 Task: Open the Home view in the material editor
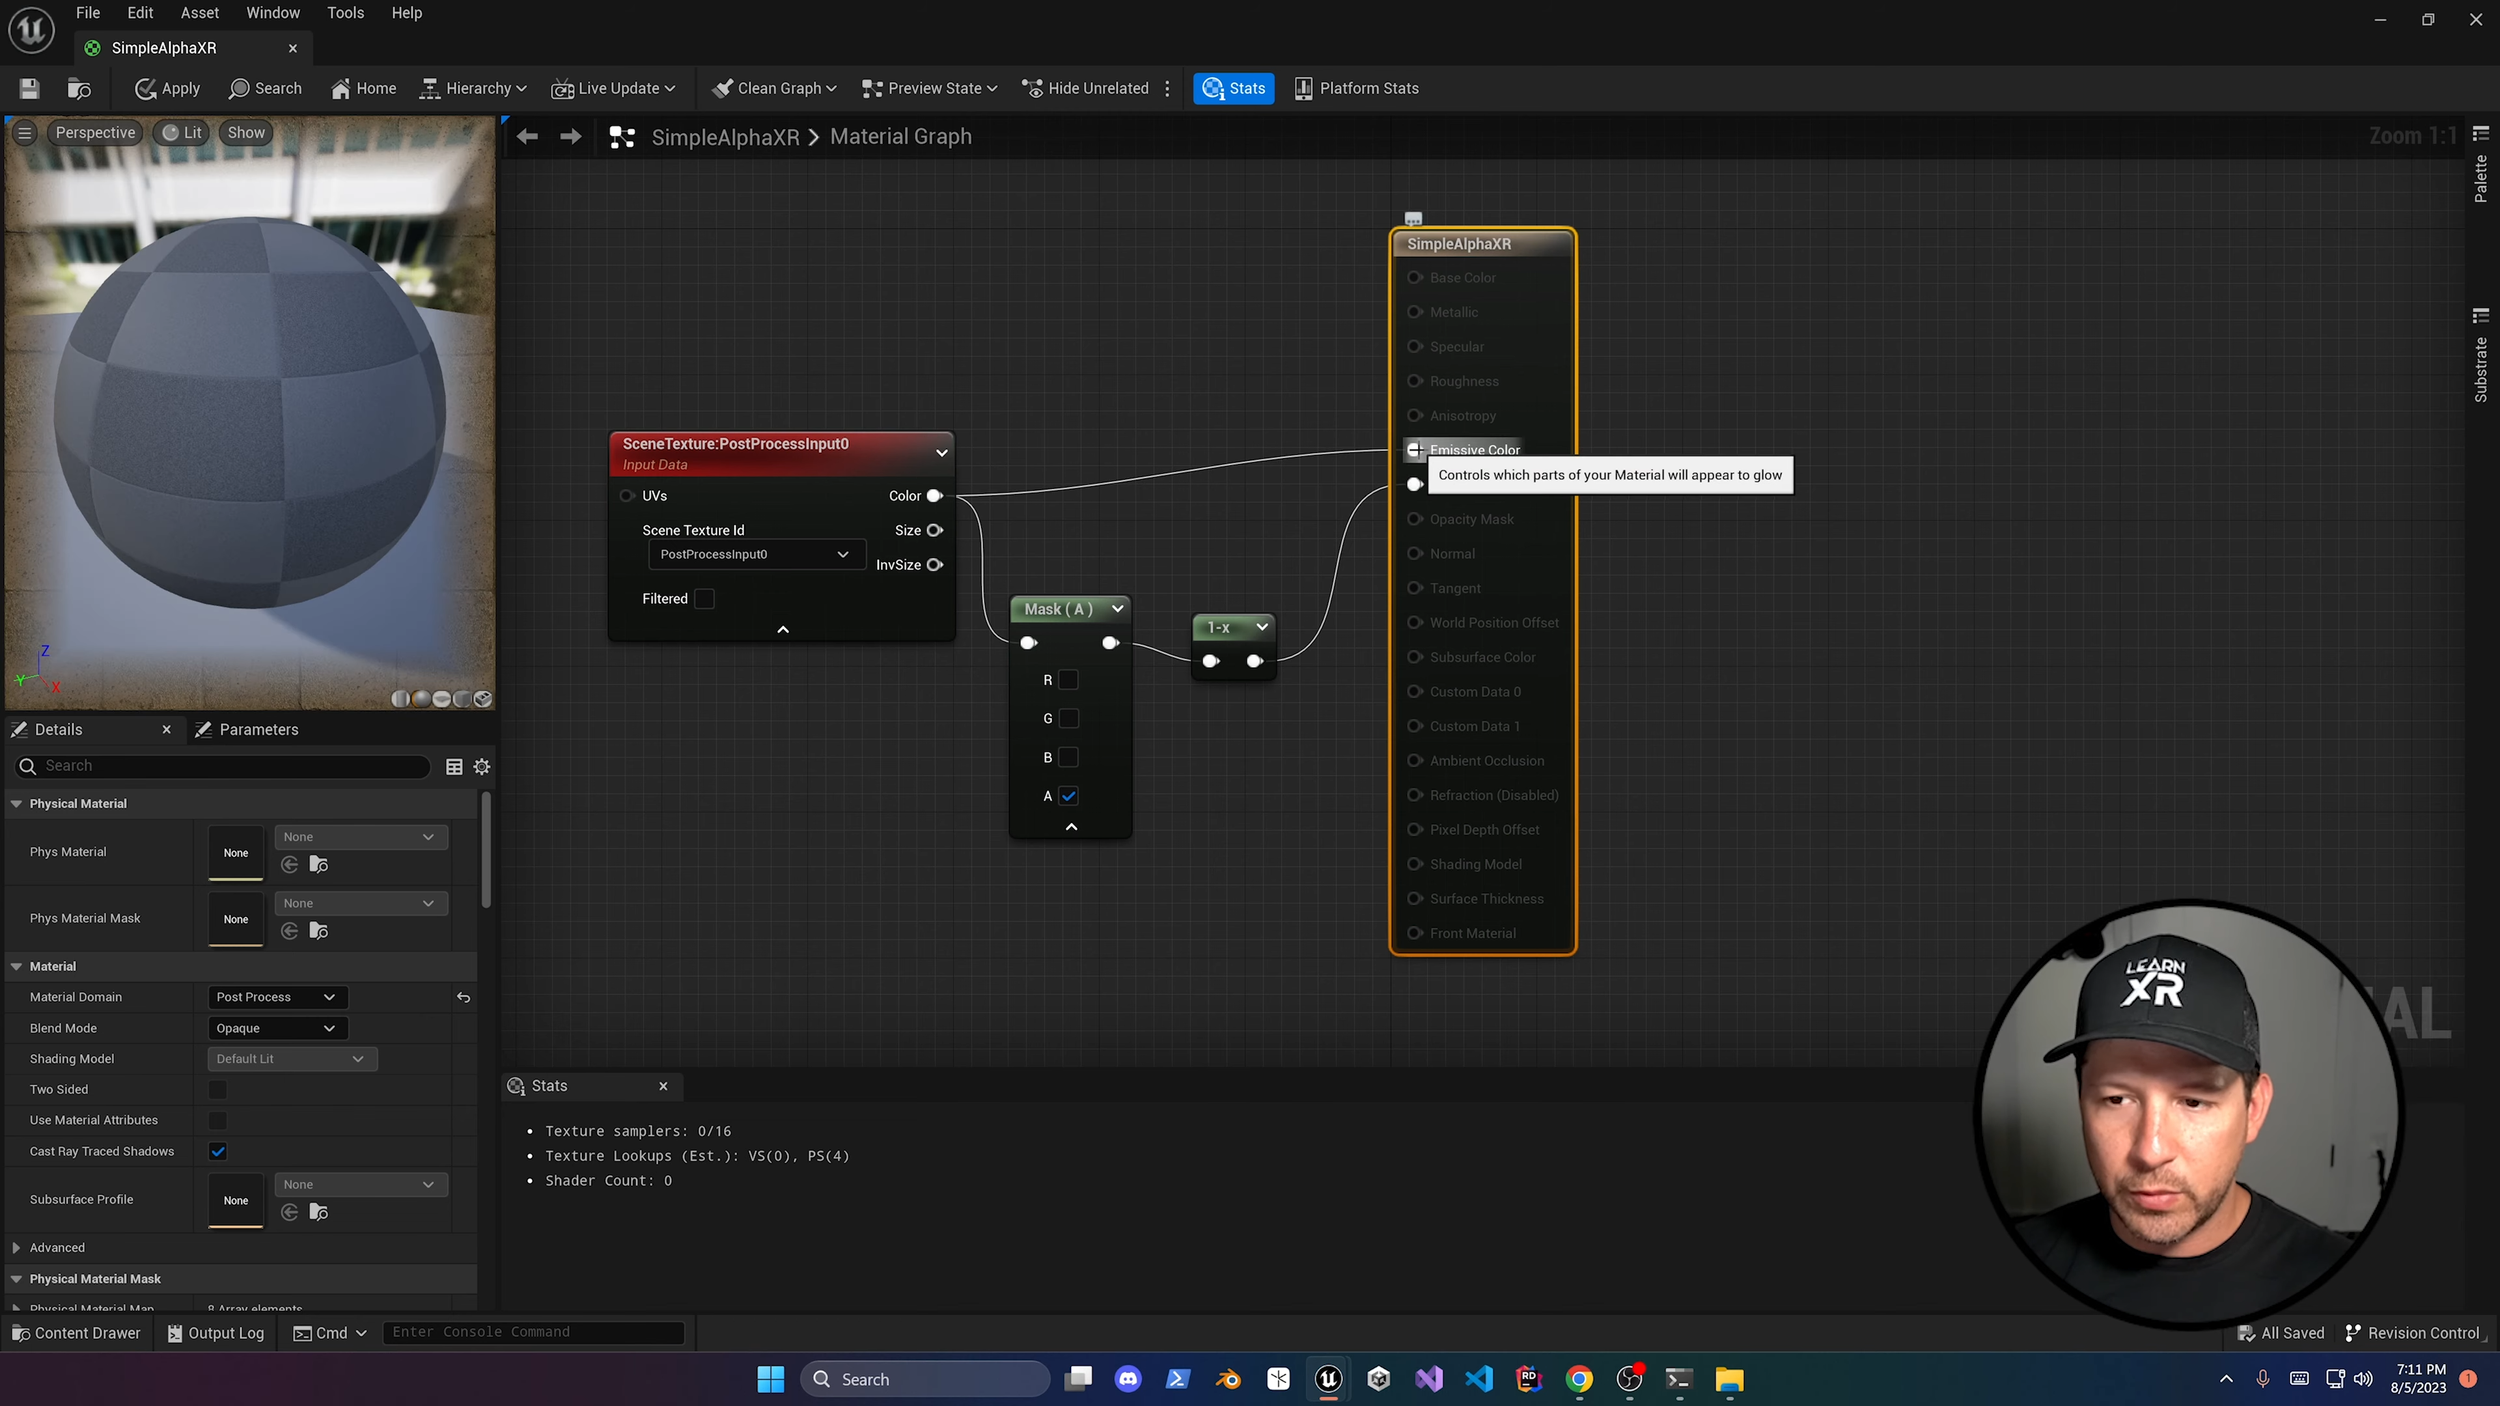point(362,88)
